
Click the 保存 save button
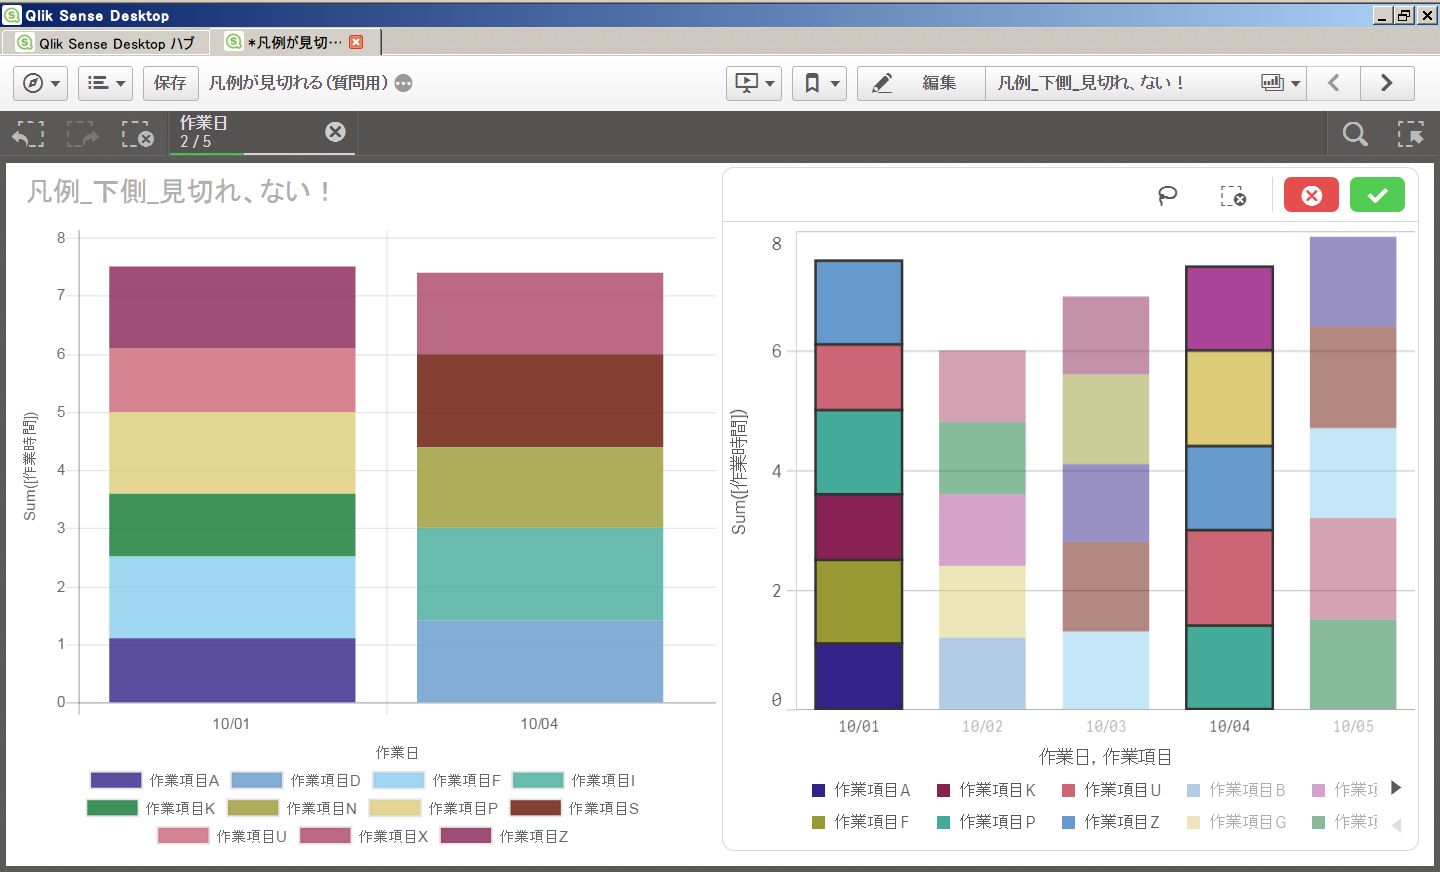click(x=170, y=83)
